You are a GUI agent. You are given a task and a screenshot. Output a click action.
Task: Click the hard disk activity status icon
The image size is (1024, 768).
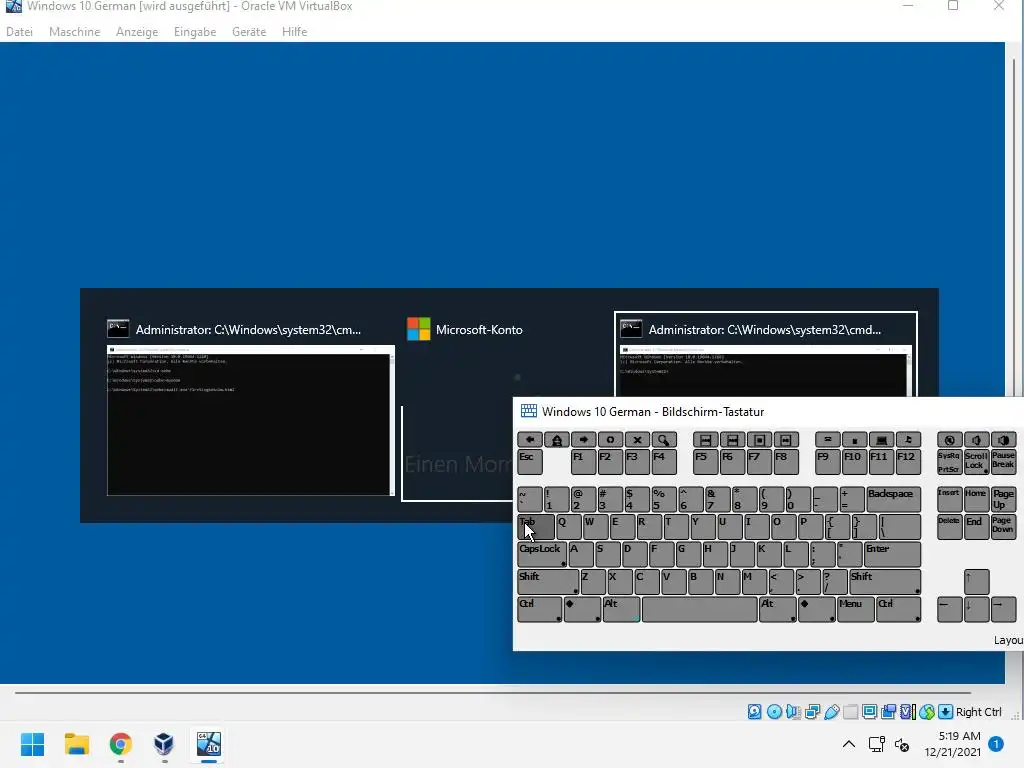(x=754, y=712)
